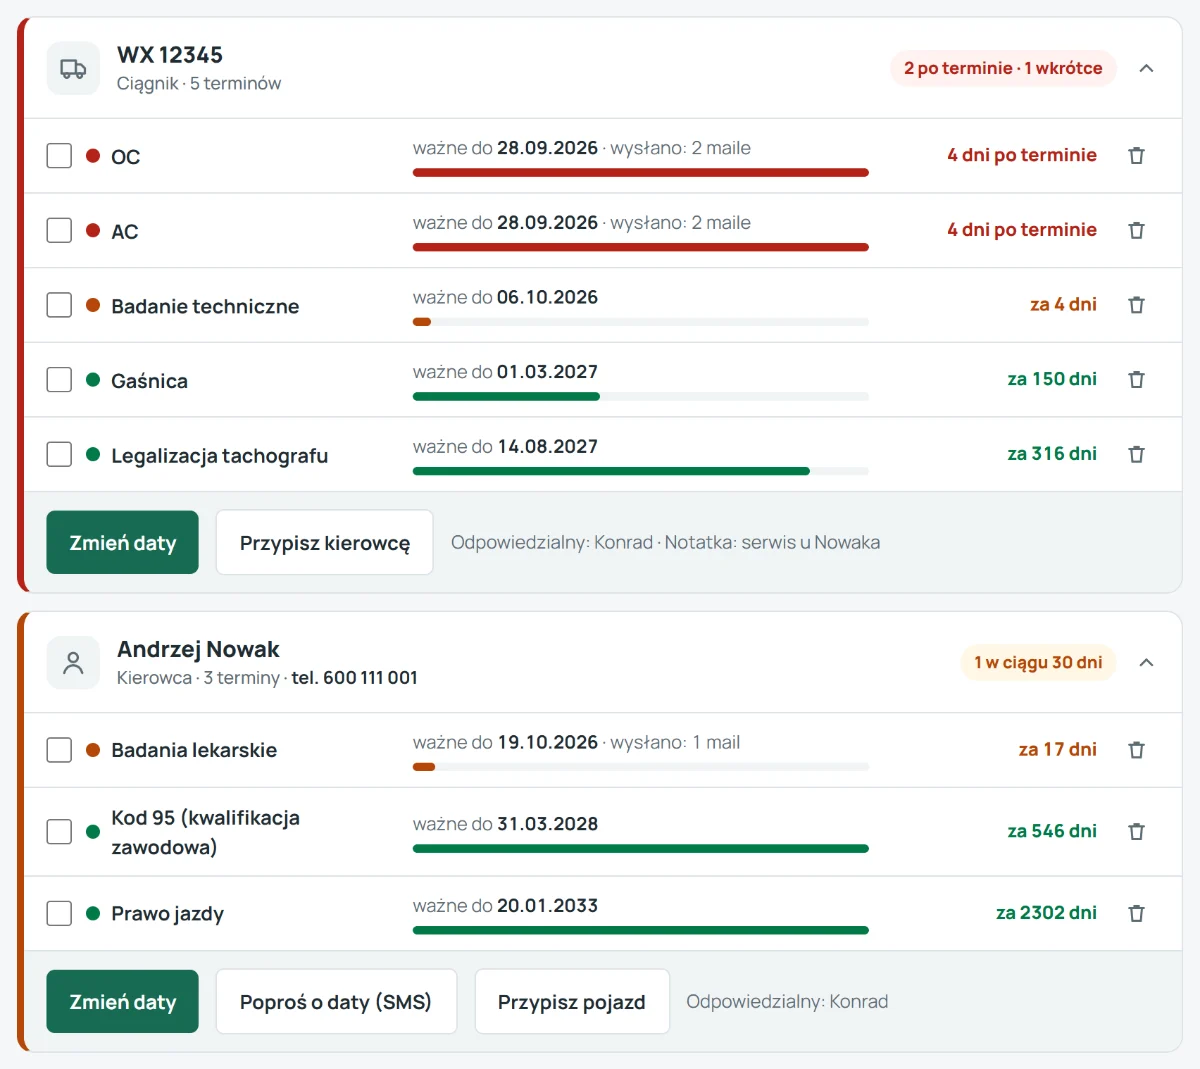Check the Badanie techniczne checkbox
This screenshot has height=1069, width=1200.
(x=59, y=305)
